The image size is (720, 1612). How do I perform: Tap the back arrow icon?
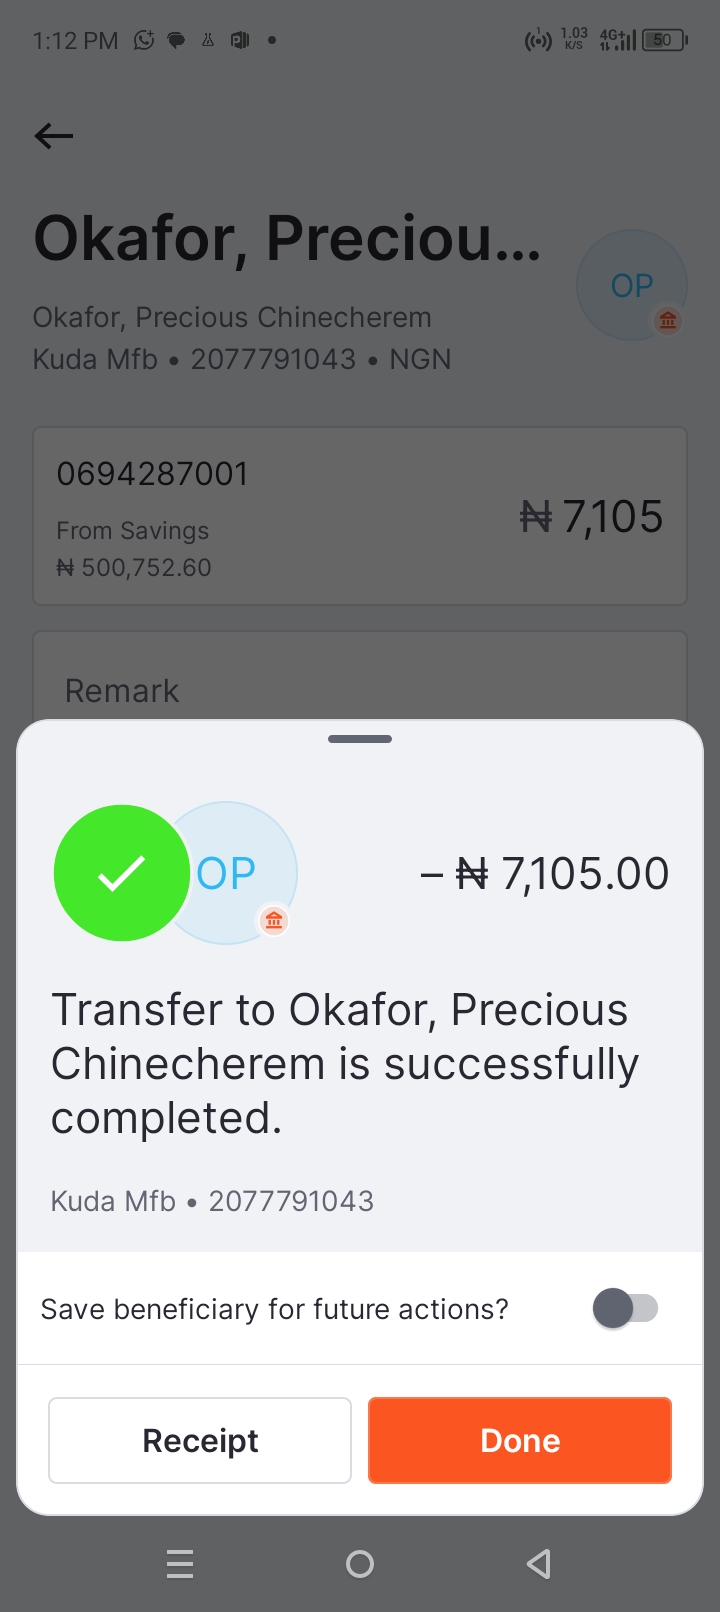pos(54,136)
